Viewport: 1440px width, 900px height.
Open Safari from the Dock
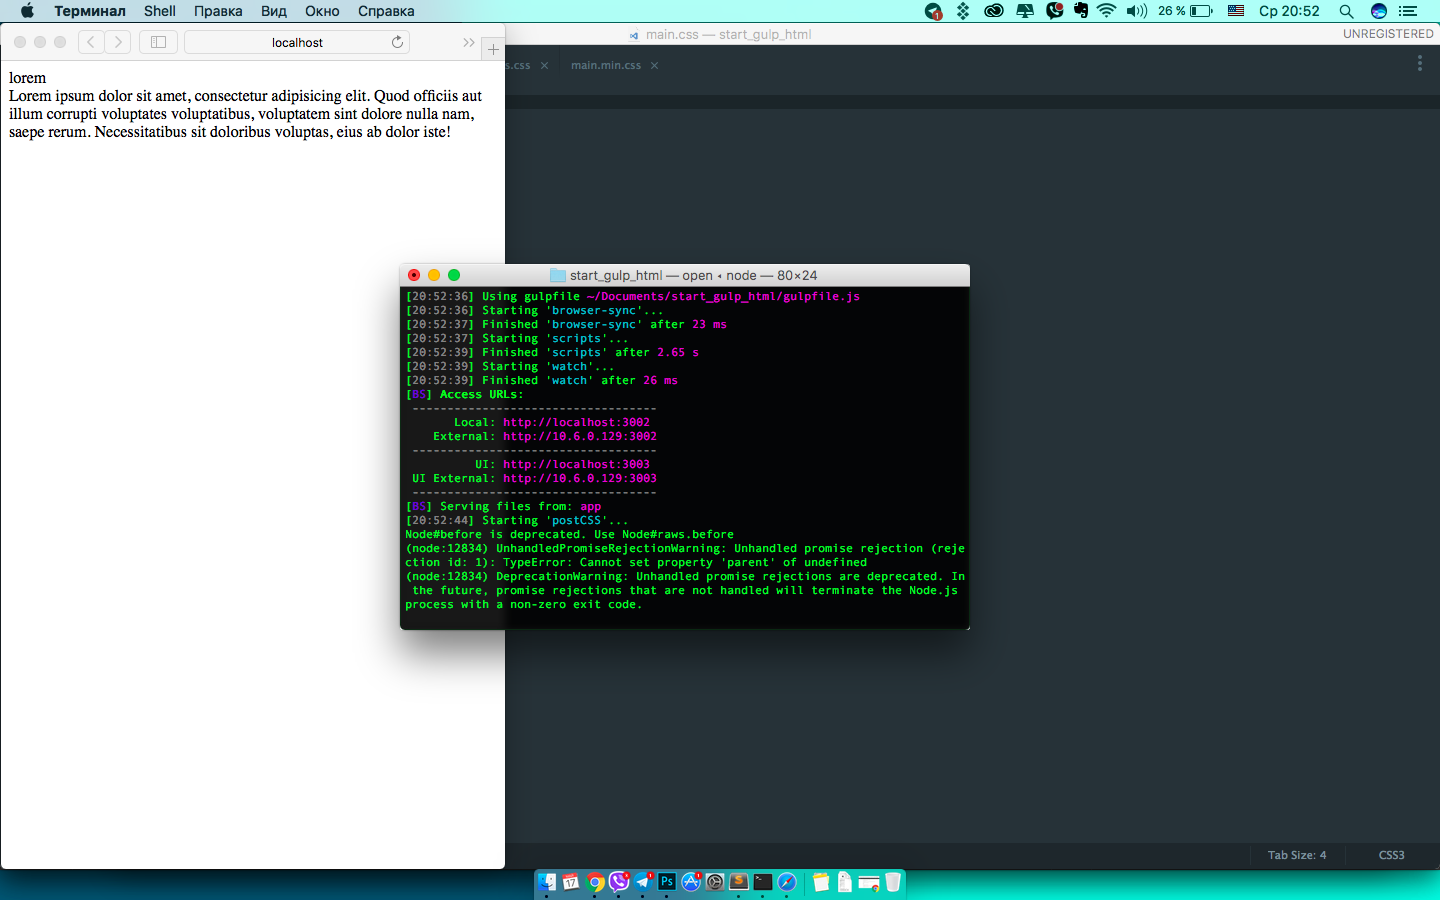tap(787, 882)
